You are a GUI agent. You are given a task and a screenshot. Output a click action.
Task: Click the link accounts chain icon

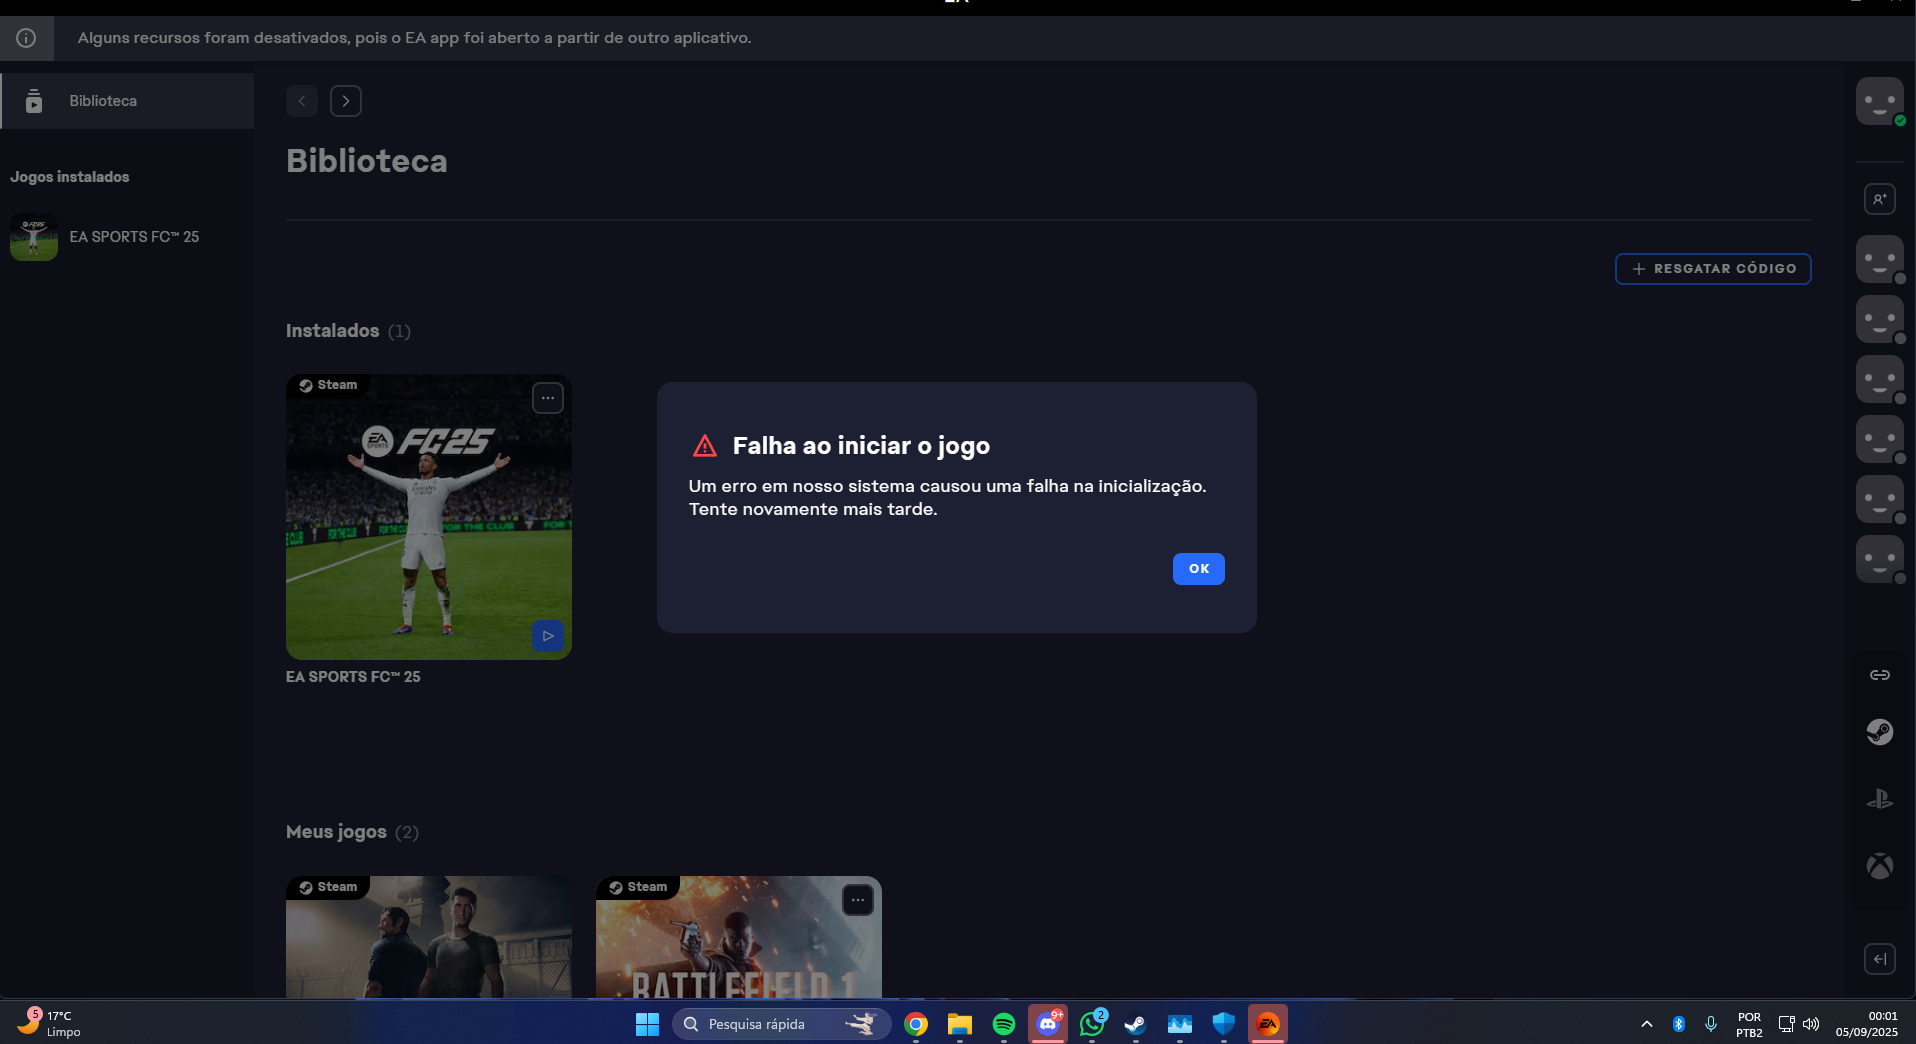coord(1879,675)
